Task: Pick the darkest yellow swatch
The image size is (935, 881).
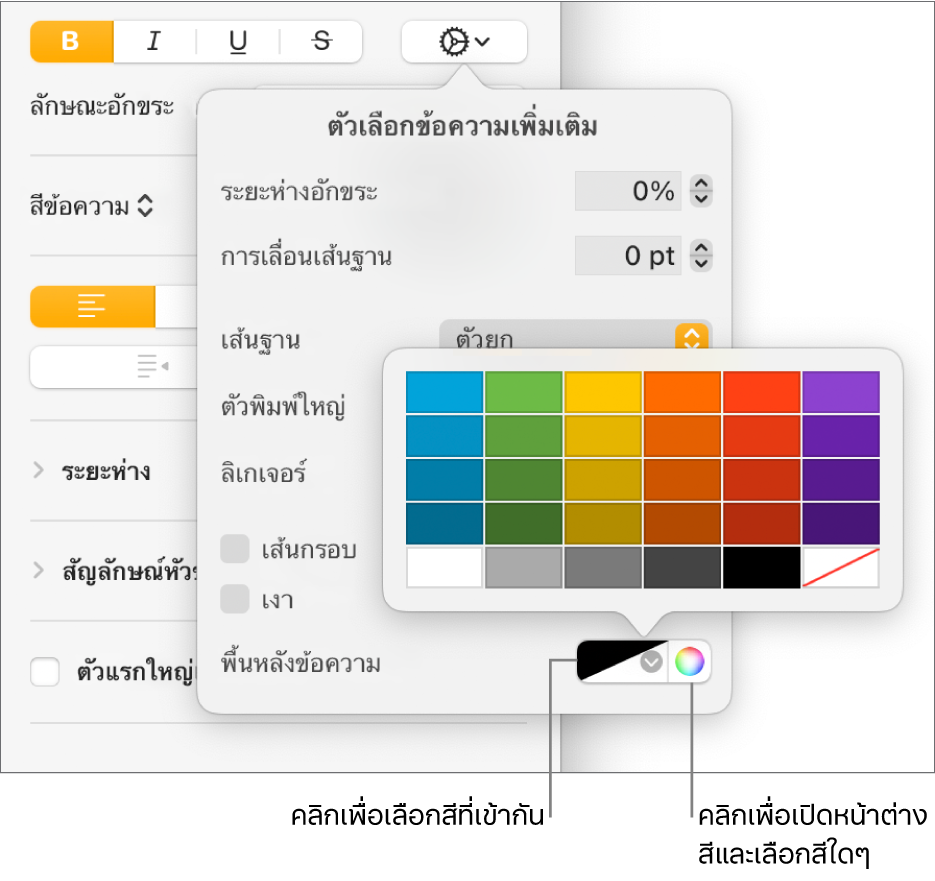Action: tap(603, 523)
